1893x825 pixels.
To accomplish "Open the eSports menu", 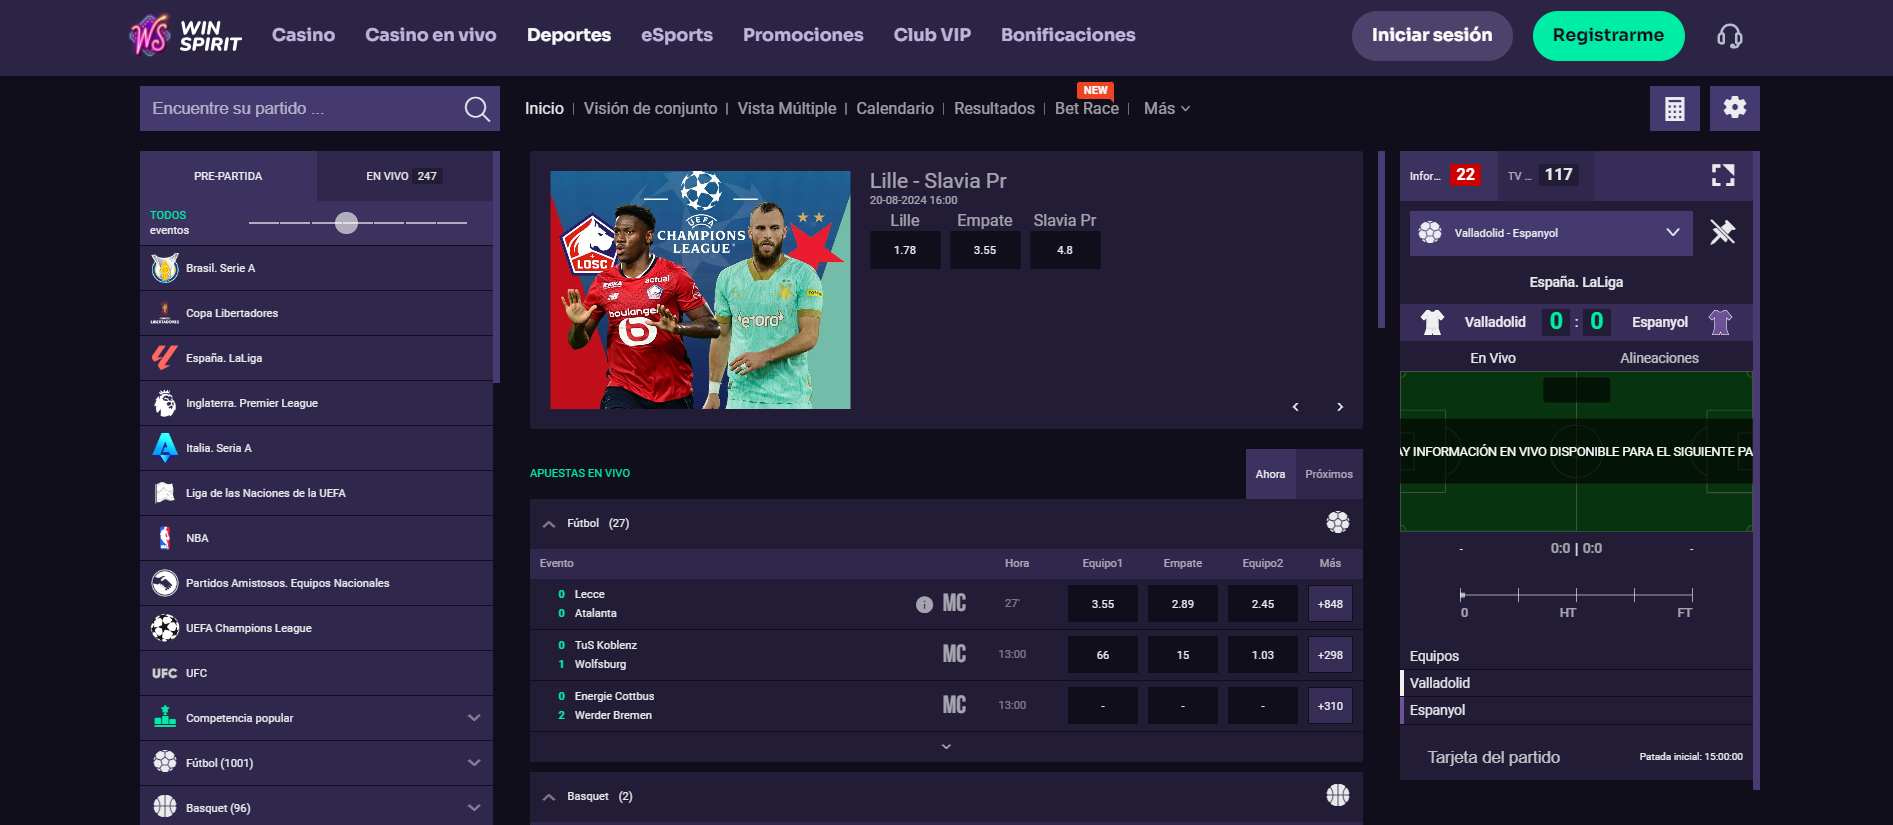I will pos(677,35).
